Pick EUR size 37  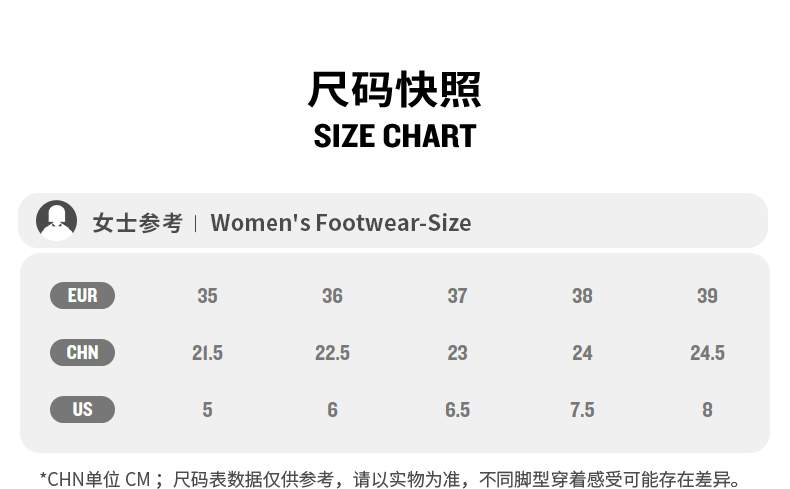click(x=457, y=296)
